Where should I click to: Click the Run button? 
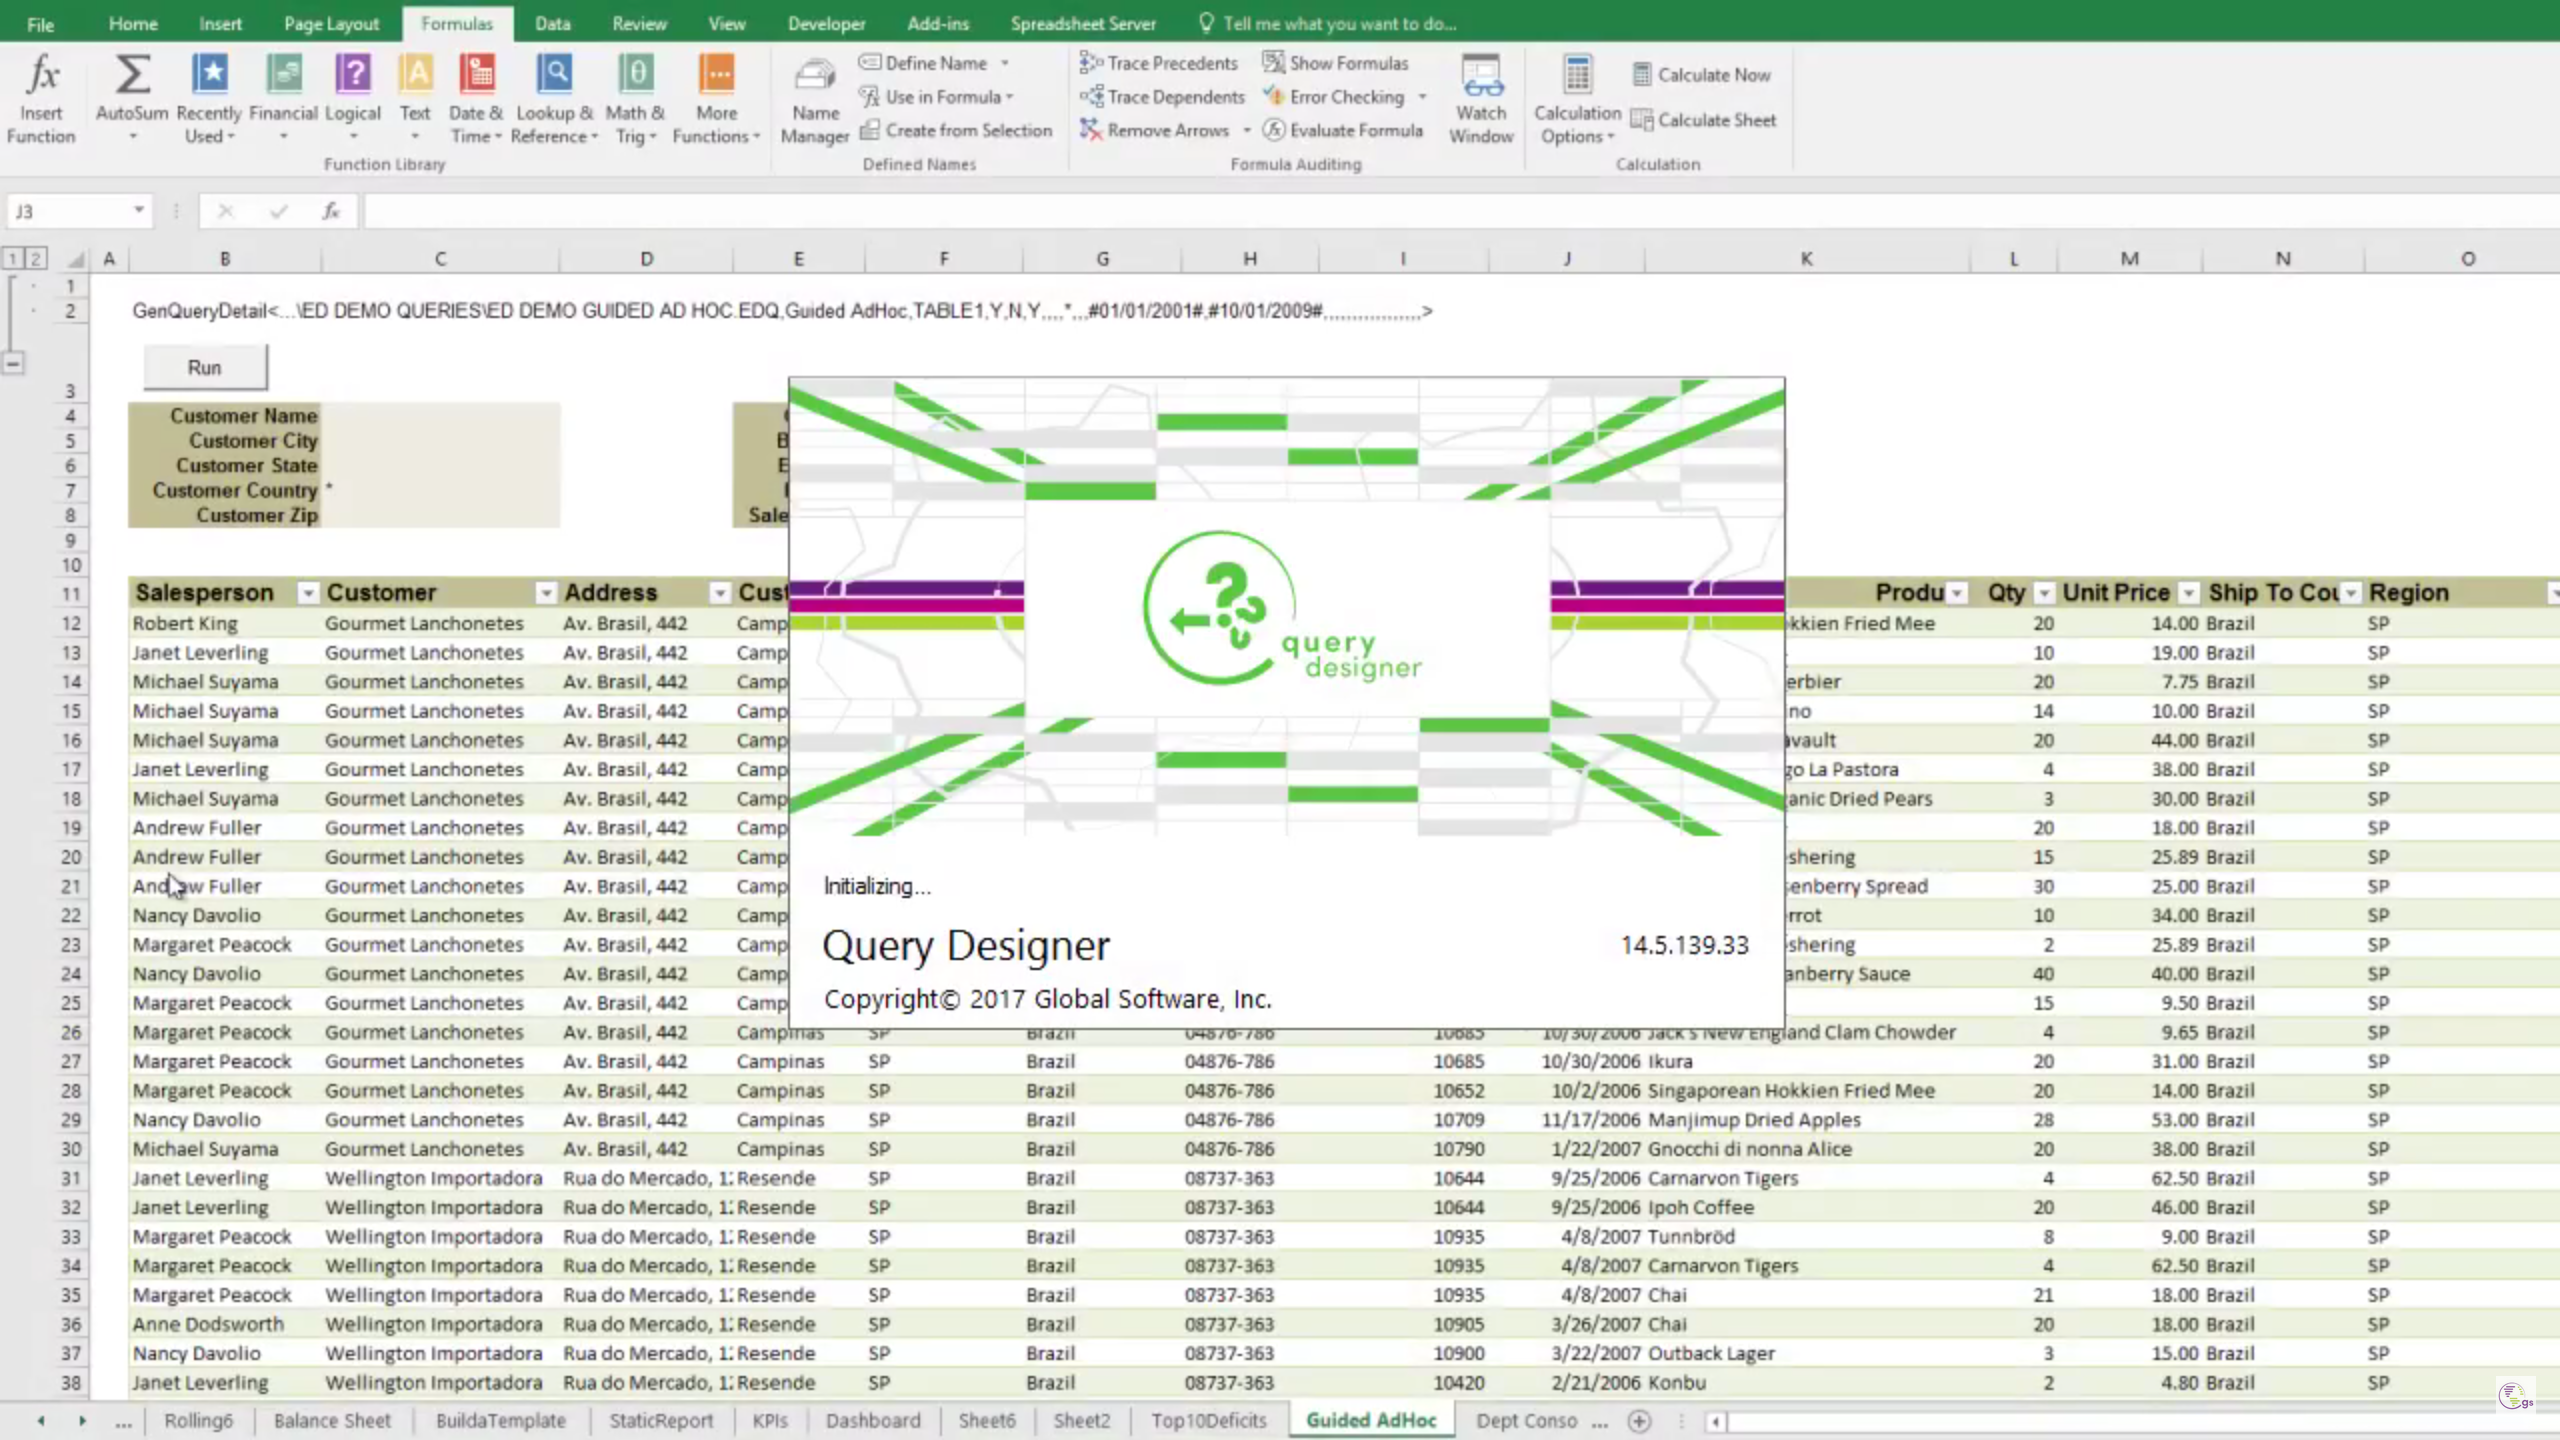point(204,366)
